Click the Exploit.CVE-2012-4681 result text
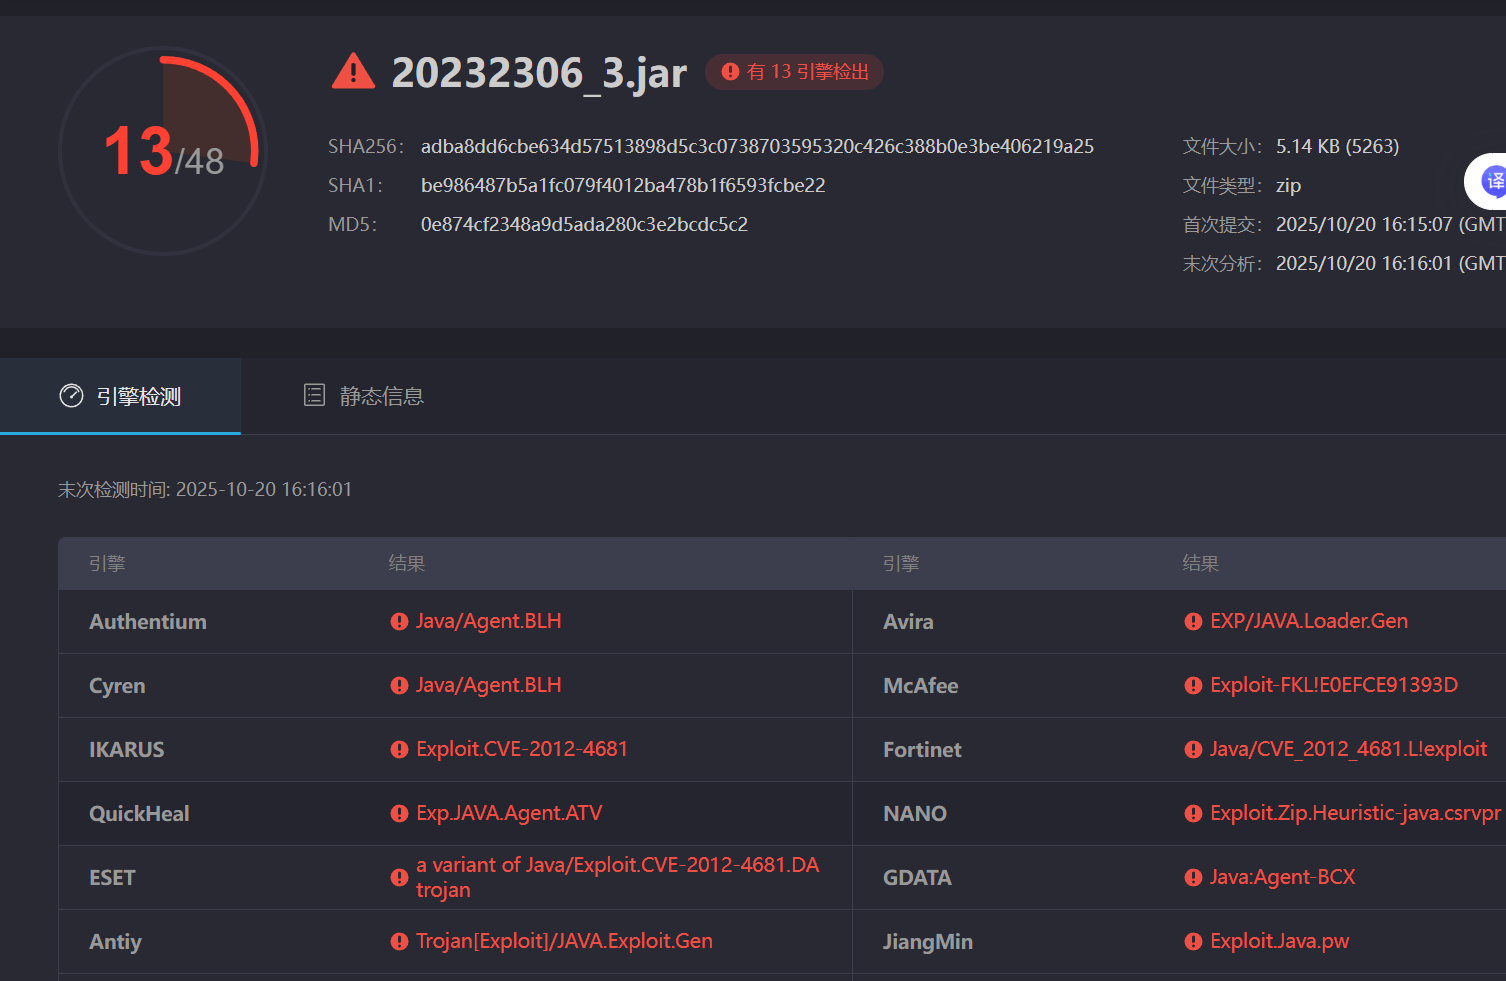 point(522,749)
